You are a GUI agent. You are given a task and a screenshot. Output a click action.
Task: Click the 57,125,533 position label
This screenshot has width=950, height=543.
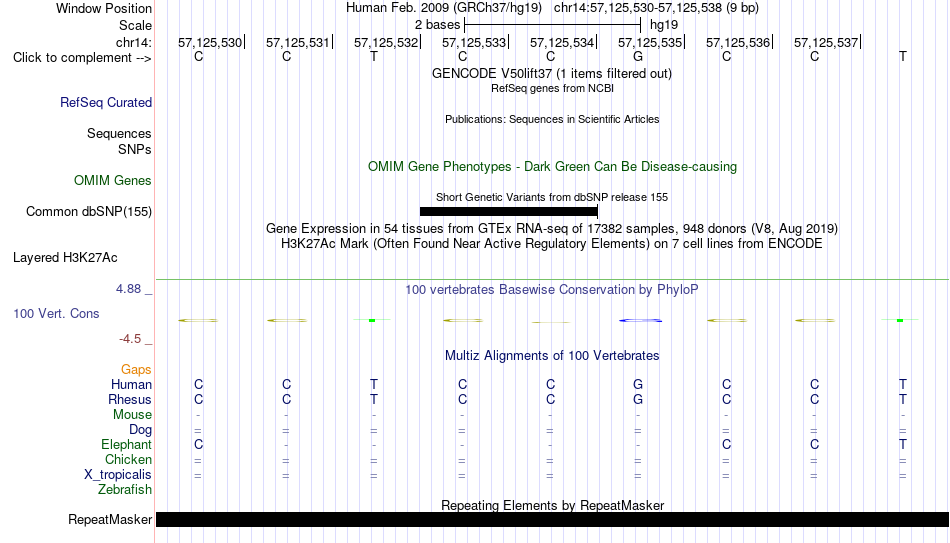point(474,42)
